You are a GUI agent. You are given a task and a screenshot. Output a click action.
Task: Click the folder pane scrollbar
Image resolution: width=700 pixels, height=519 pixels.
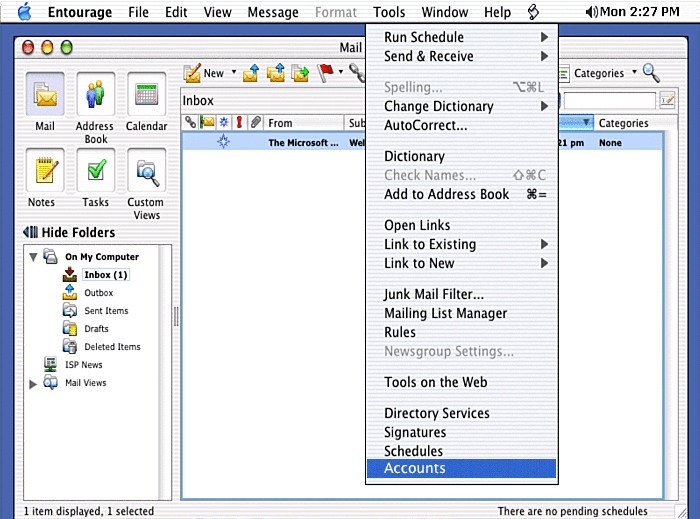(x=165, y=372)
